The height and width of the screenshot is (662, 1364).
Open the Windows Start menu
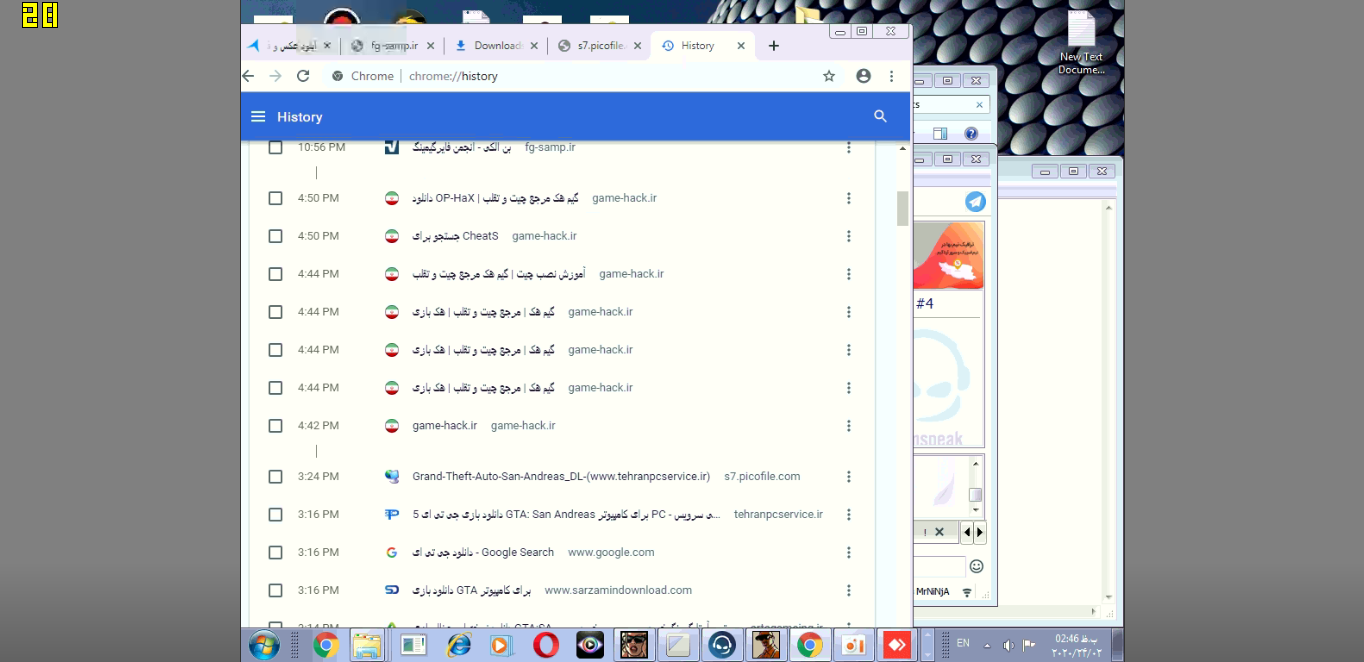click(264, 645)
